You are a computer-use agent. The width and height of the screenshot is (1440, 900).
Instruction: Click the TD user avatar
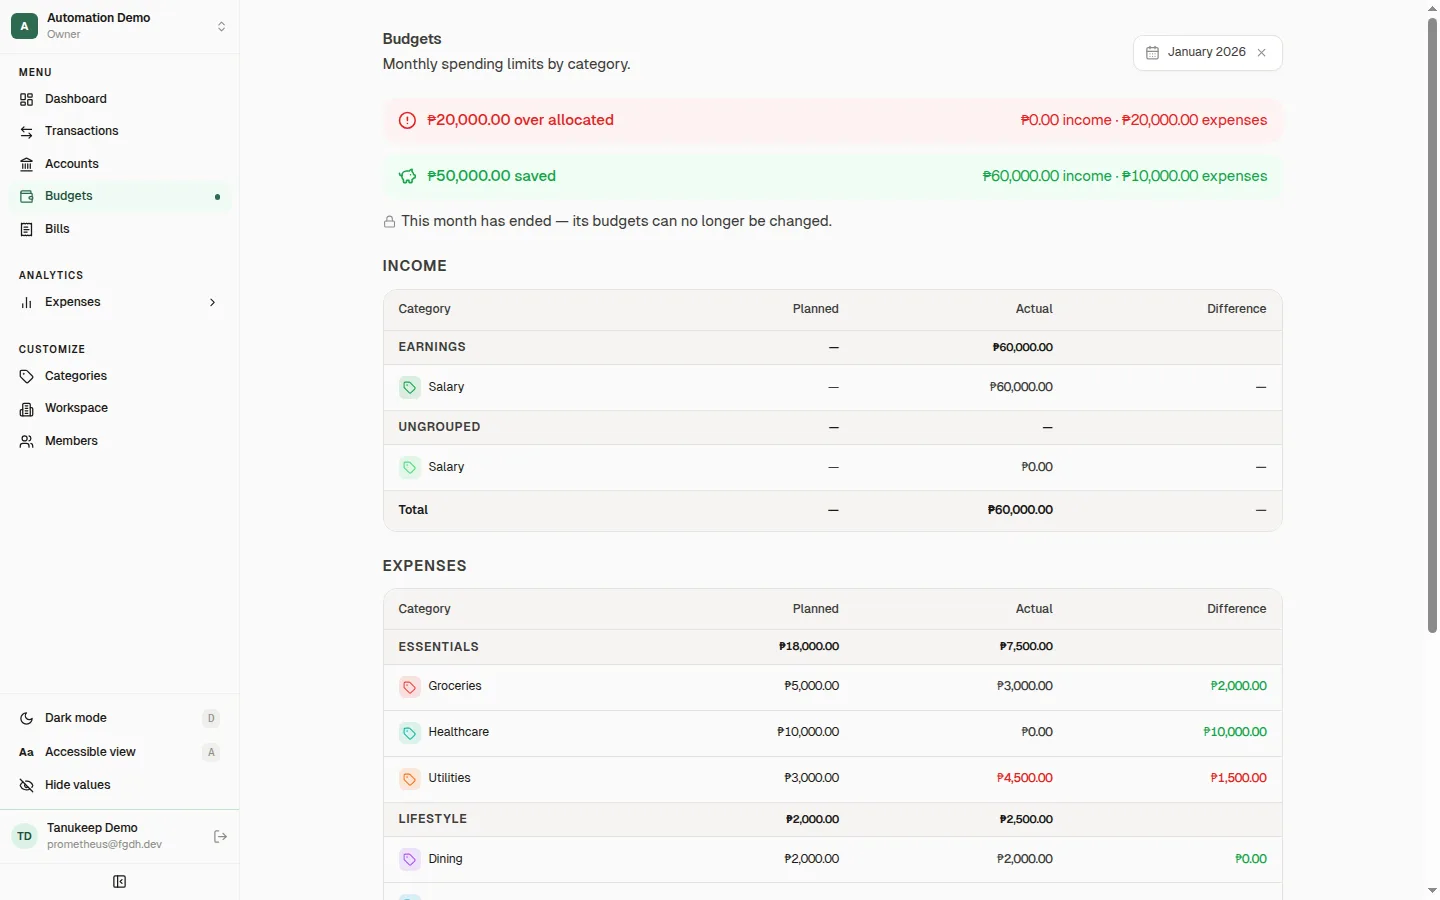(x=24, y=837)
